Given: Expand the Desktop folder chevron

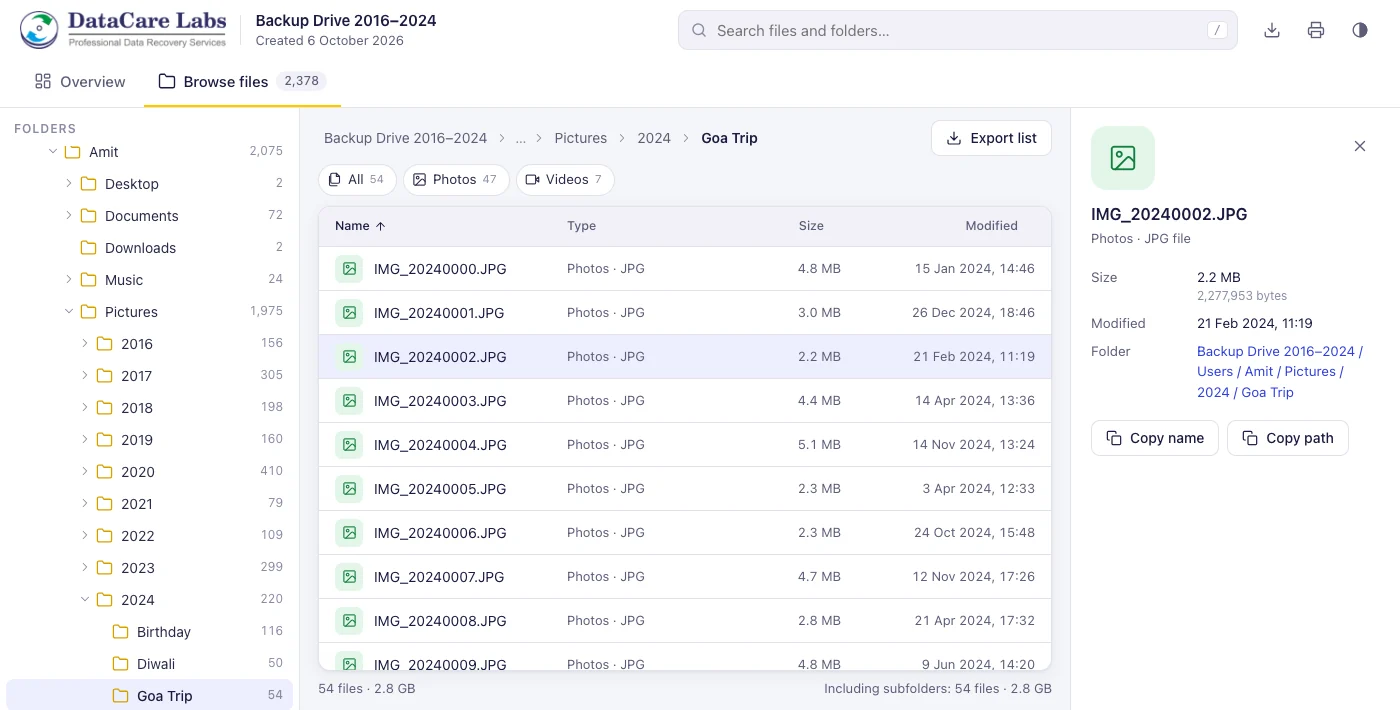Looking at the screenshot, I should pyautogui.click(x=69, y=184).
